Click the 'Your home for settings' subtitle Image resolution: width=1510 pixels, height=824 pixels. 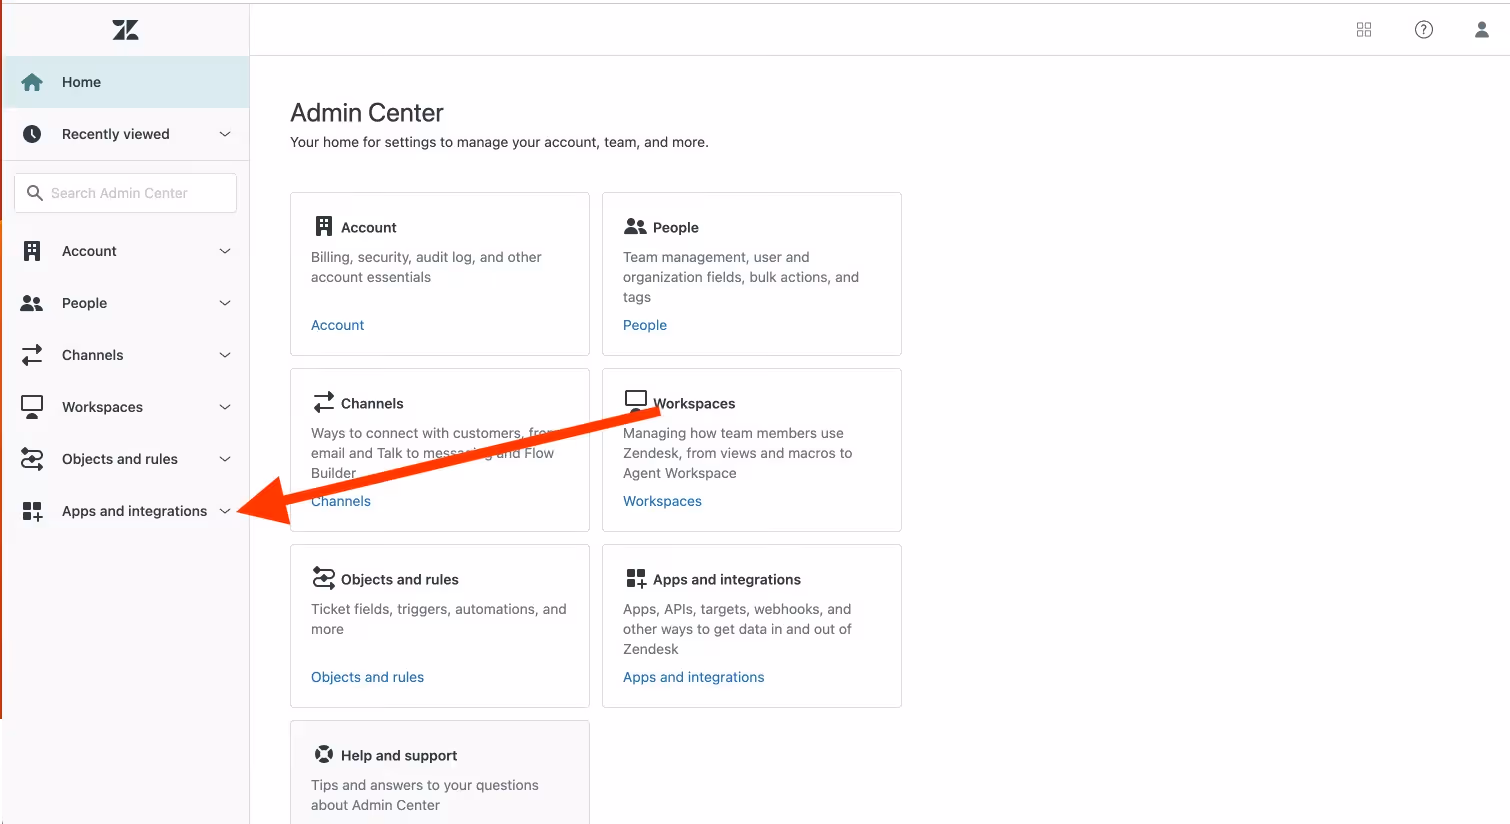[x=499, y=142]
